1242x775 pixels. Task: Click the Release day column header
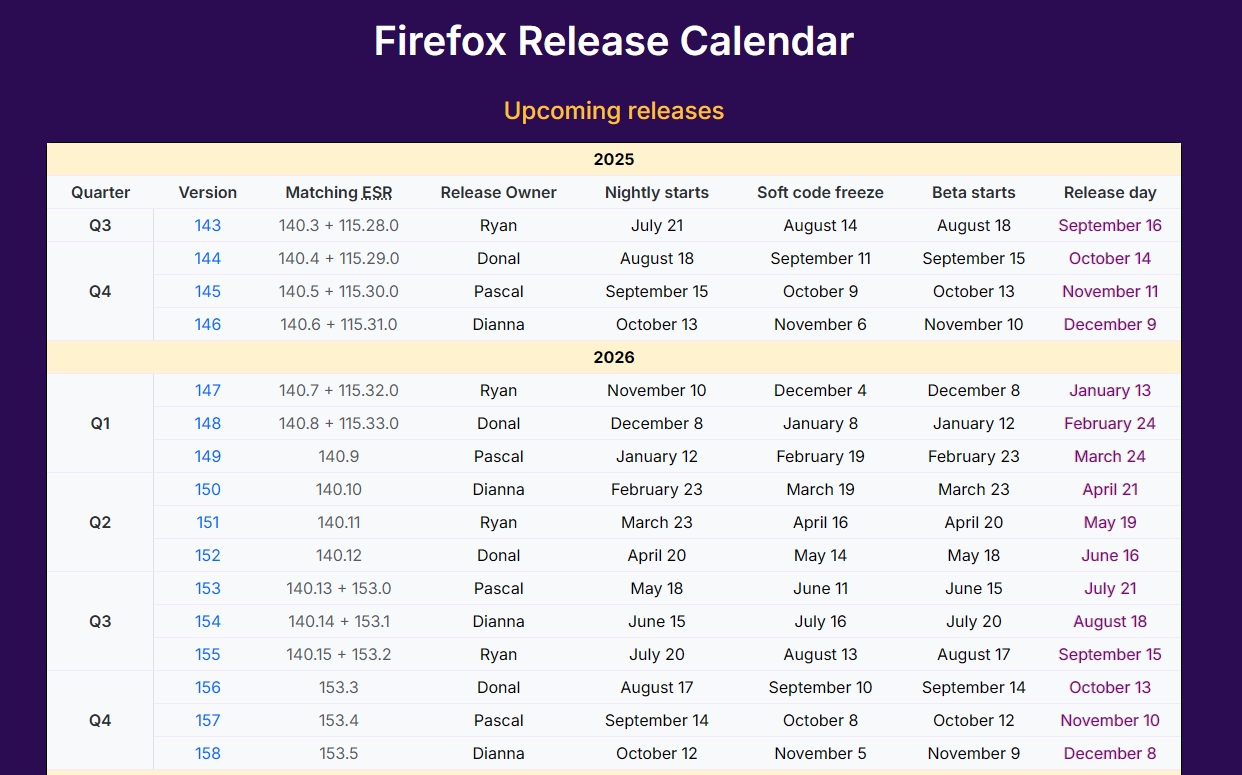point(1110,192)
